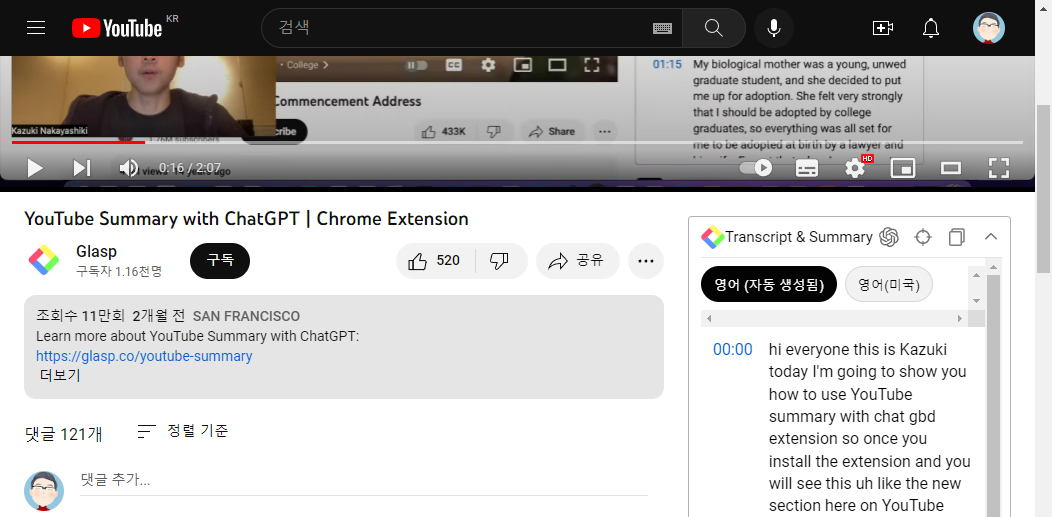Collapse the Transcript & Summary panel
The image size is (1052, 517).
(x=991, y=237)
